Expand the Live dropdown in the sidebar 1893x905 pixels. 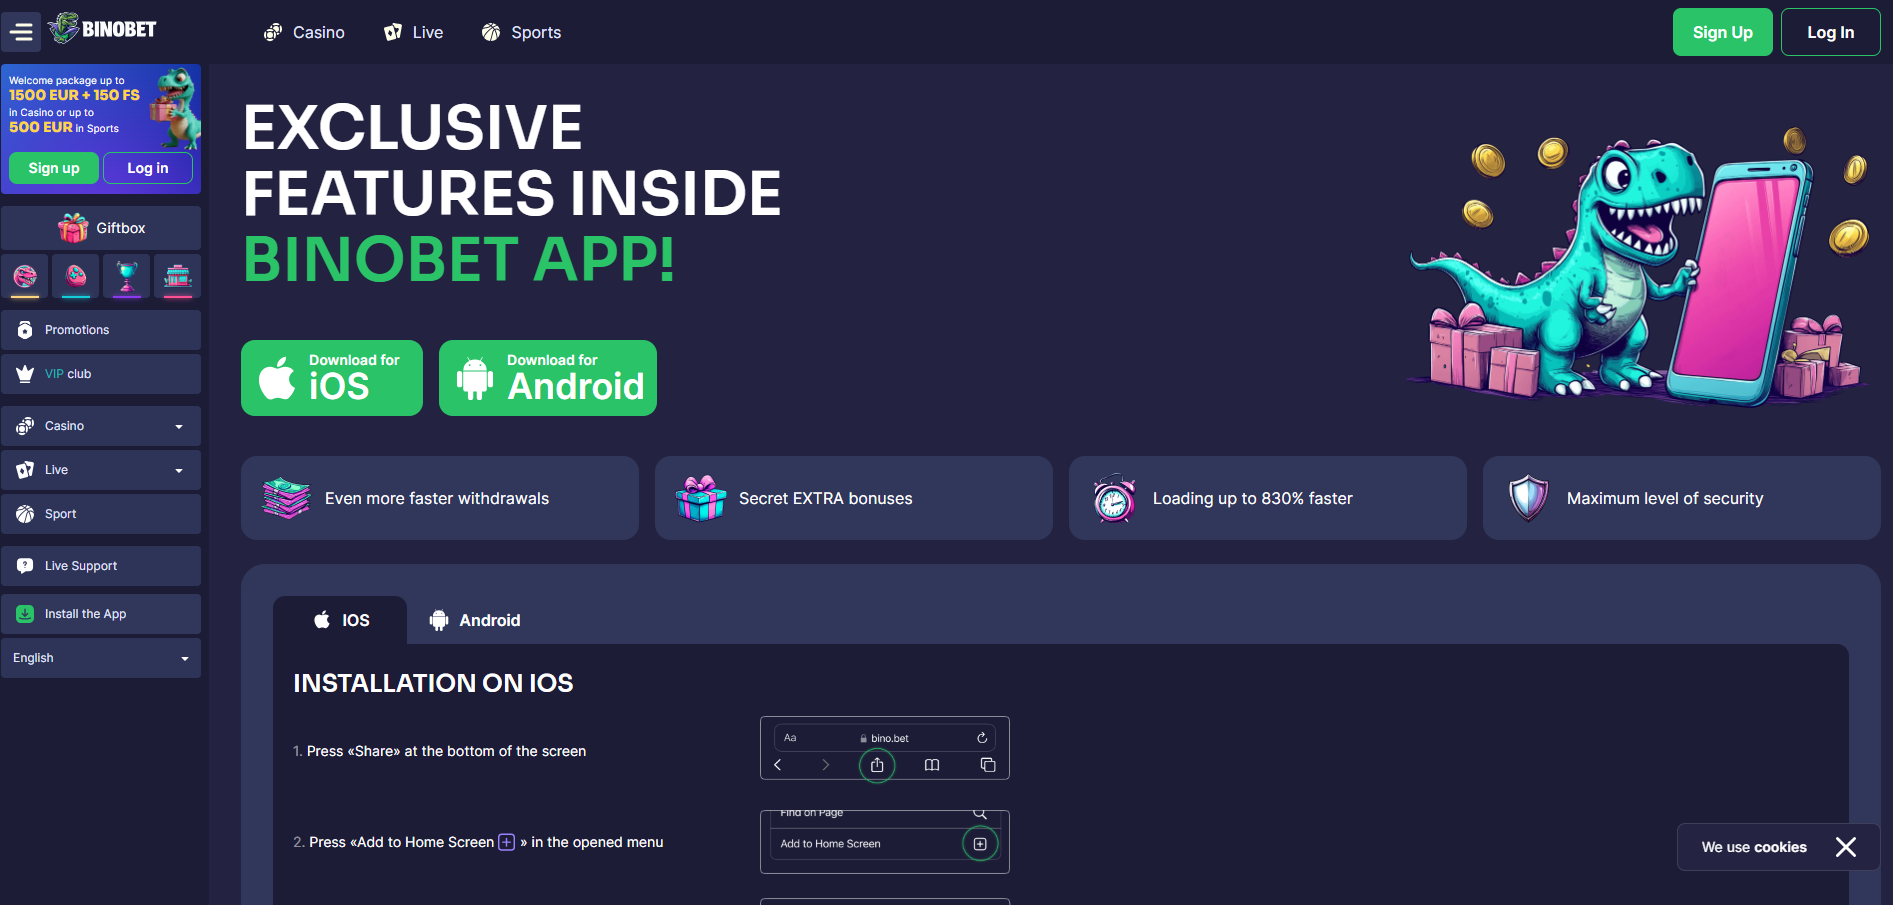[101, 470]
